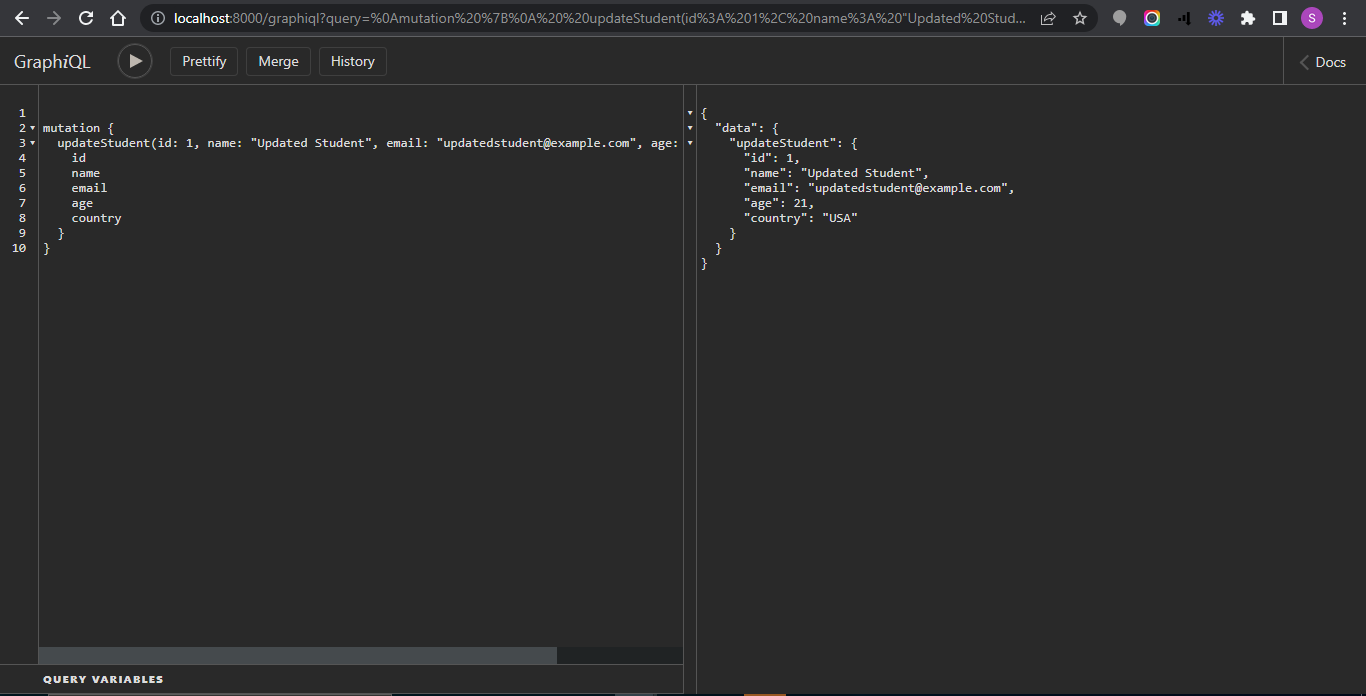Fold the updateStudent block on line 3
1366x696 pixels.
pos(33,143)
